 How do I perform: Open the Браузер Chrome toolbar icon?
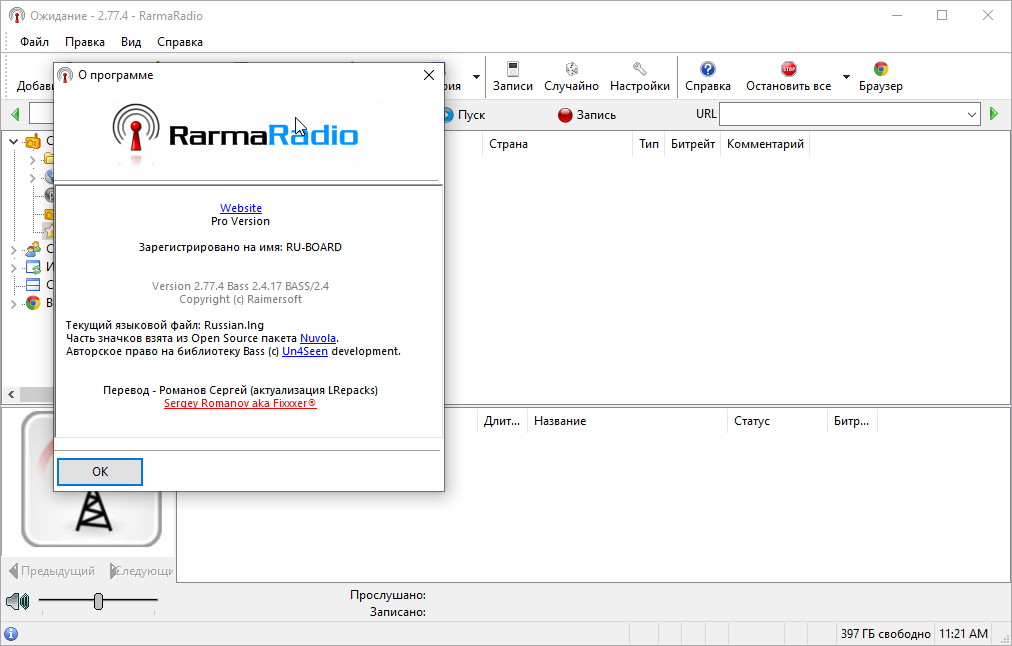[880, 76]
